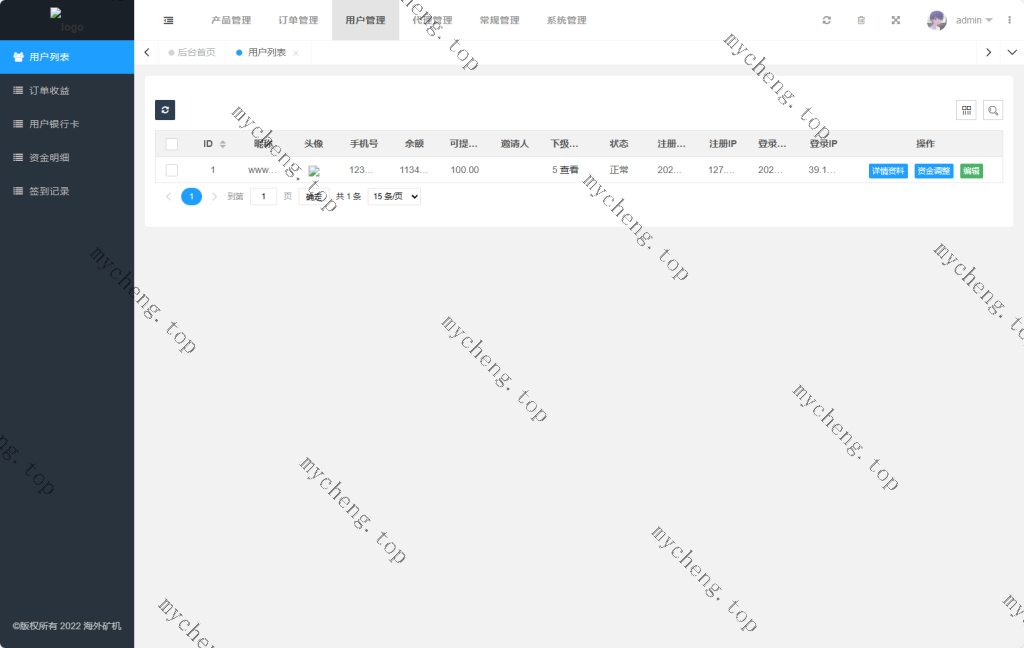Click the green 编辑 button
This screenshot has width=1024, height=648.
click(x=972, y=171)
